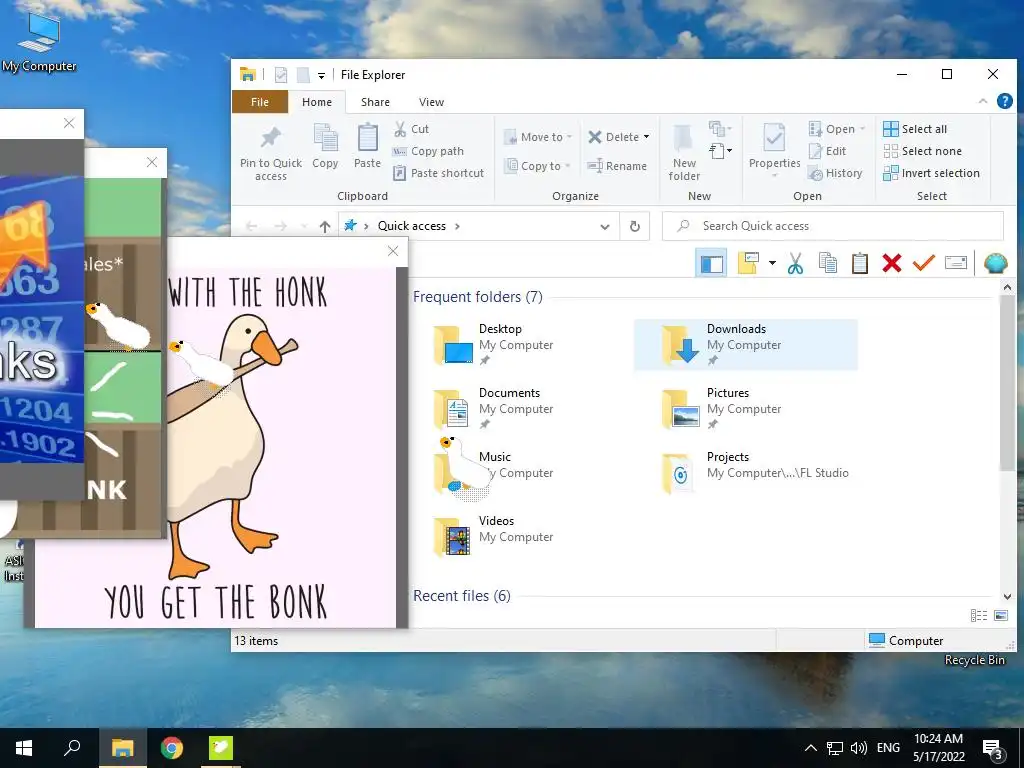This screenshot has height=768, width=1024.
Task: Click Paste shortcut in Clipboard group
Action: pyautogui.click(x=438, y=173)
